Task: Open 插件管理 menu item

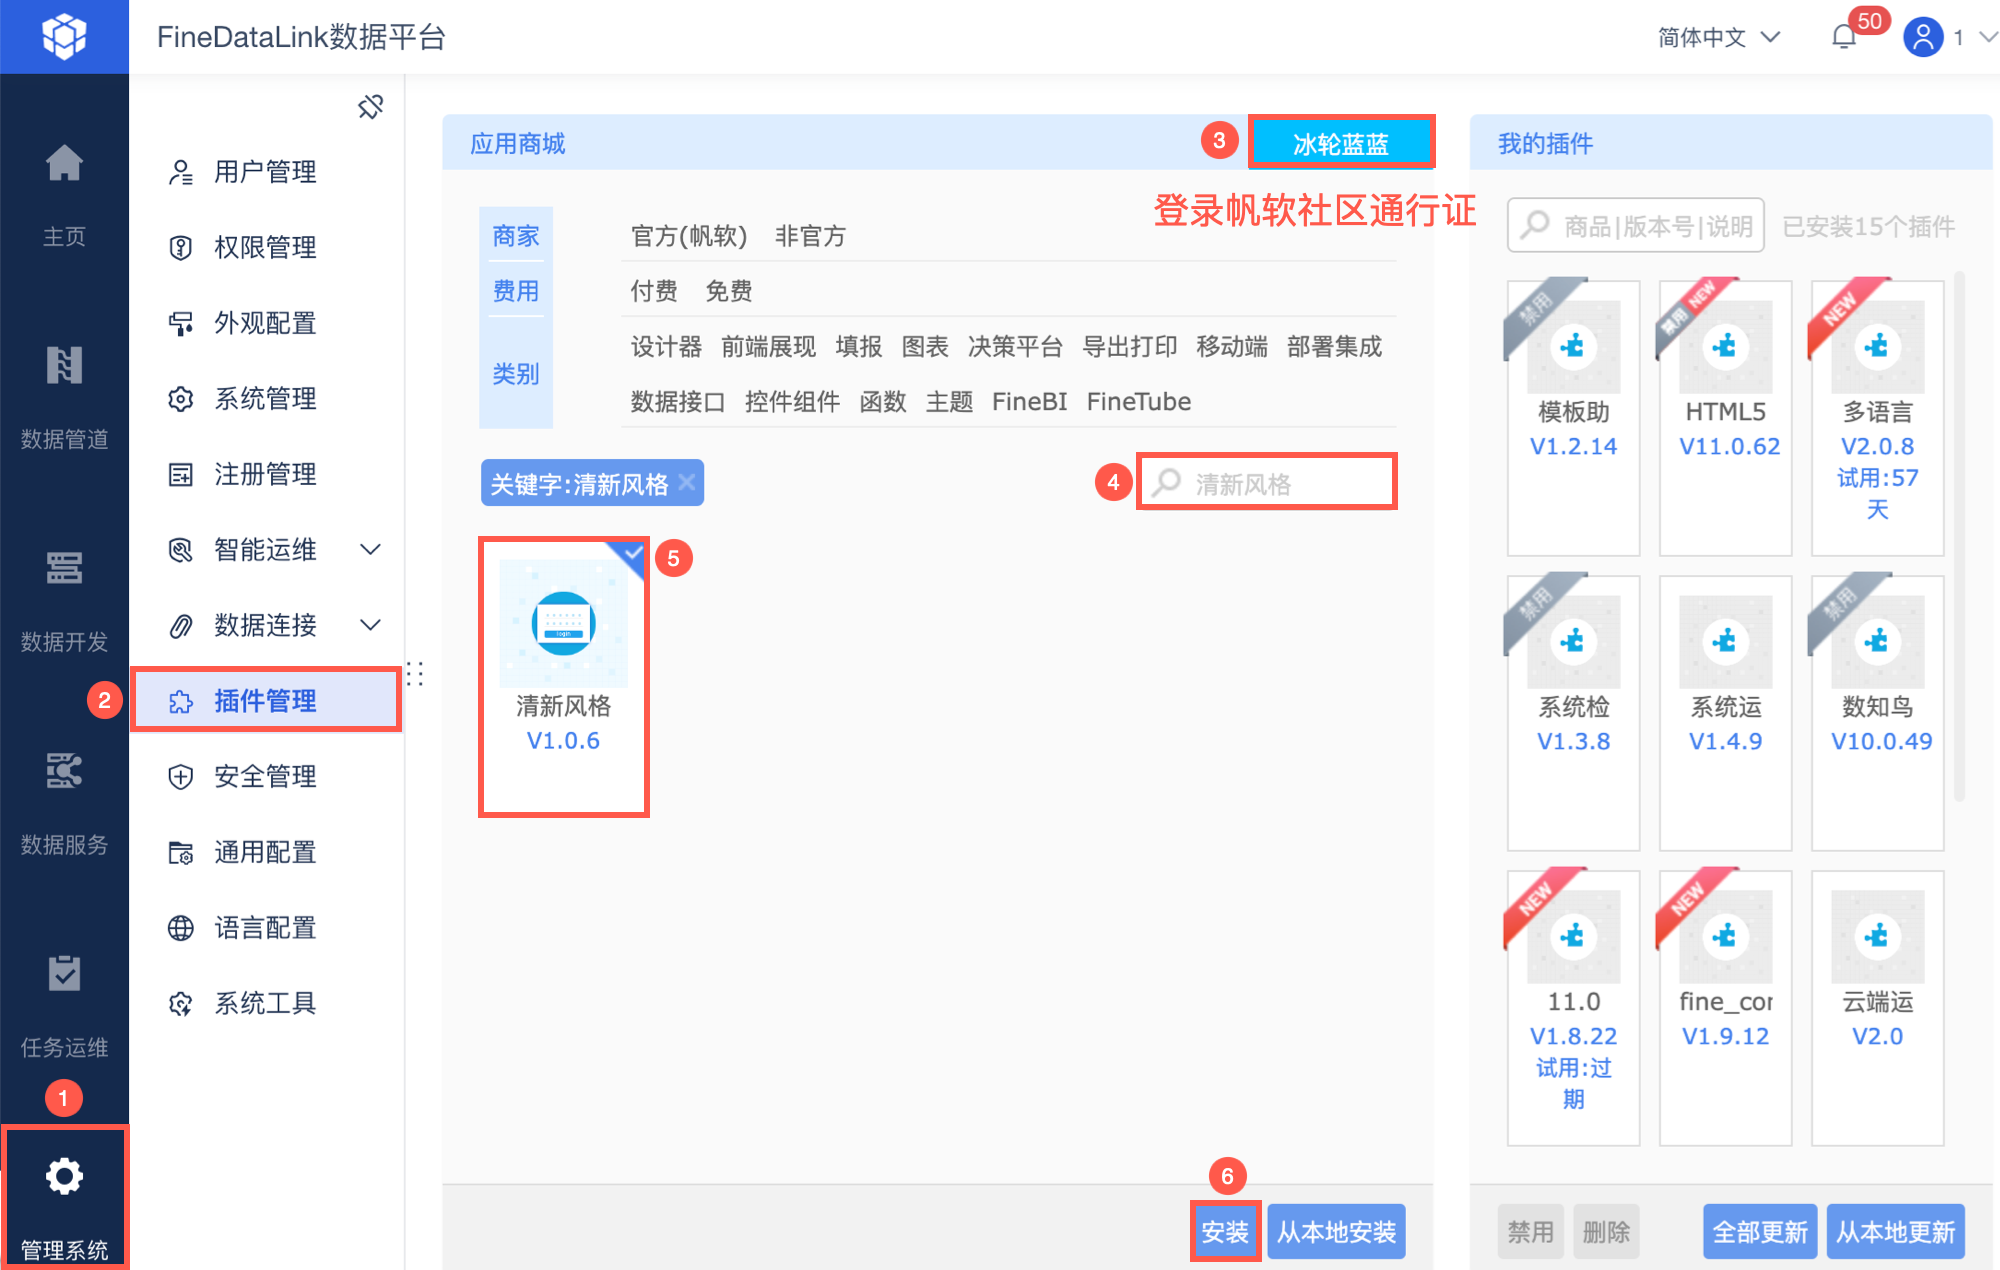Action: (x=265, y=701)
